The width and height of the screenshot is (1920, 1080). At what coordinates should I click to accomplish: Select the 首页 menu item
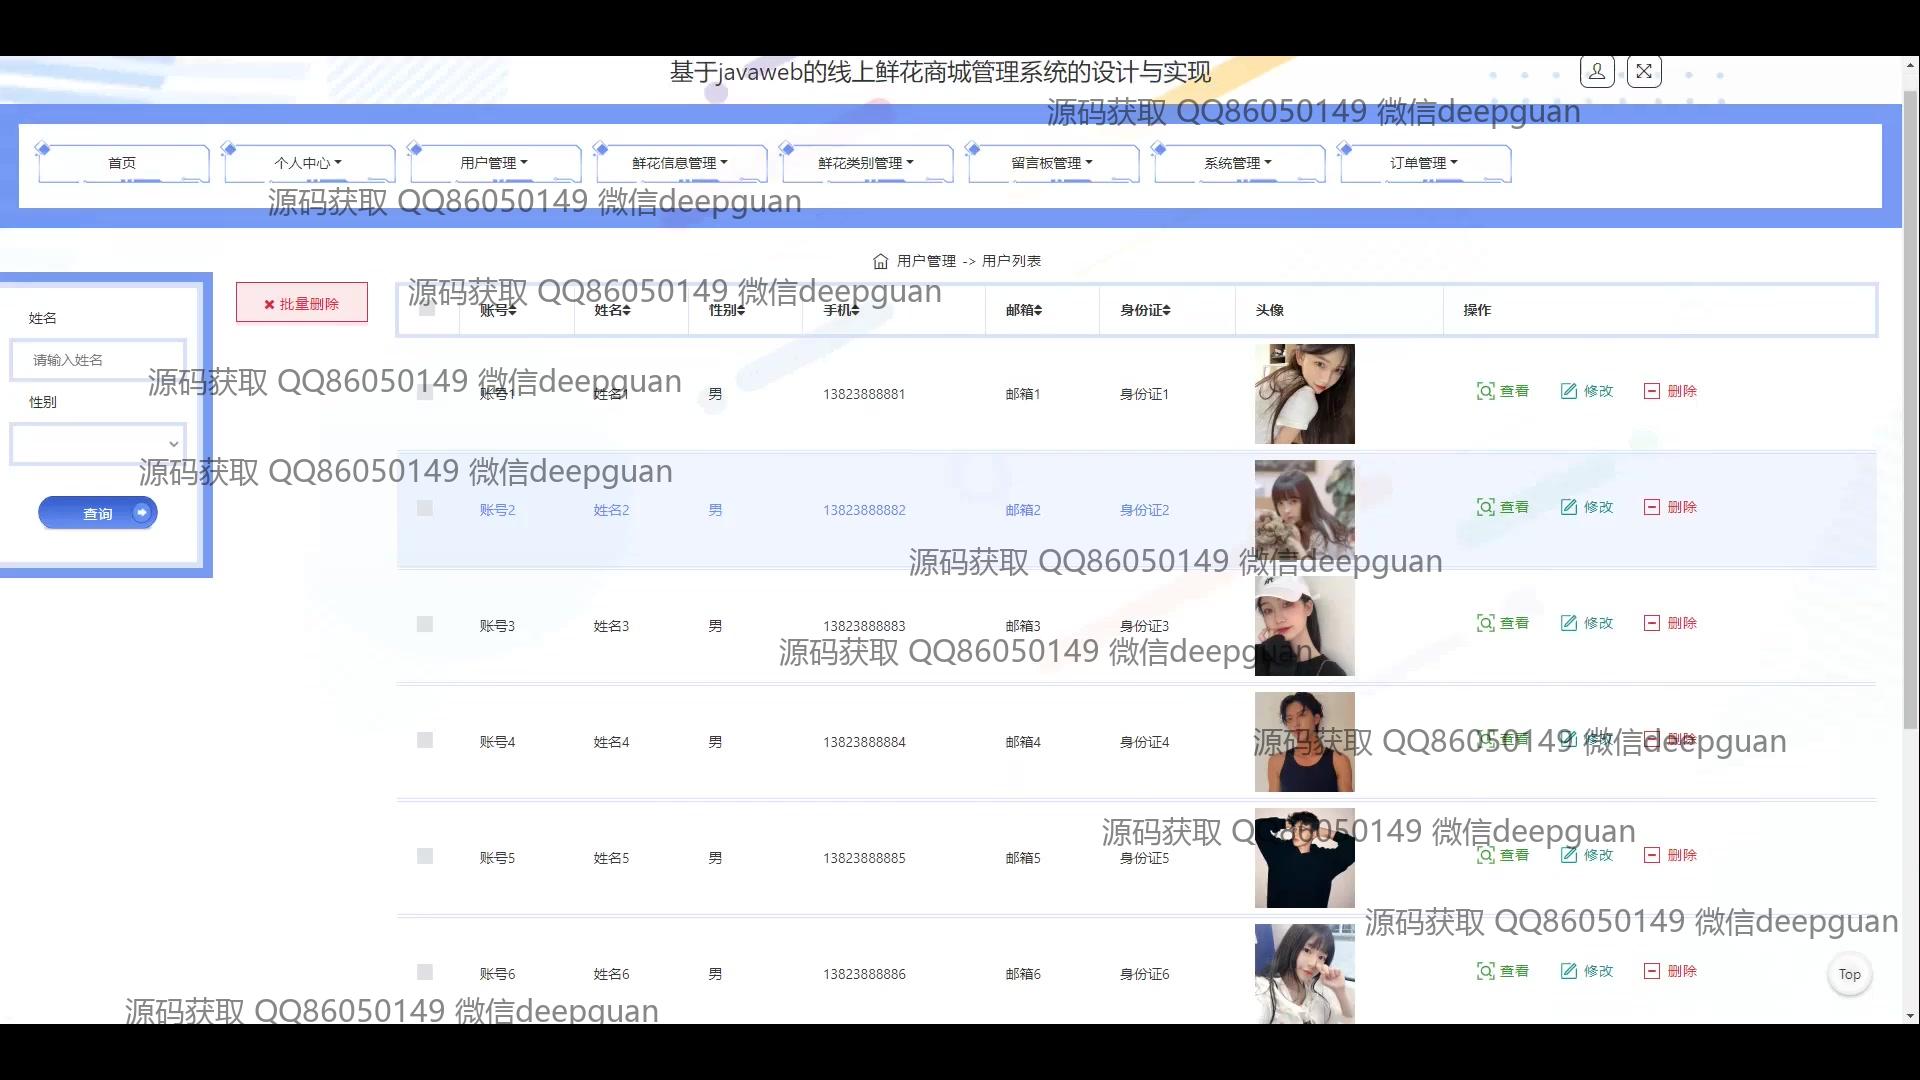click(x=122, y=162)
